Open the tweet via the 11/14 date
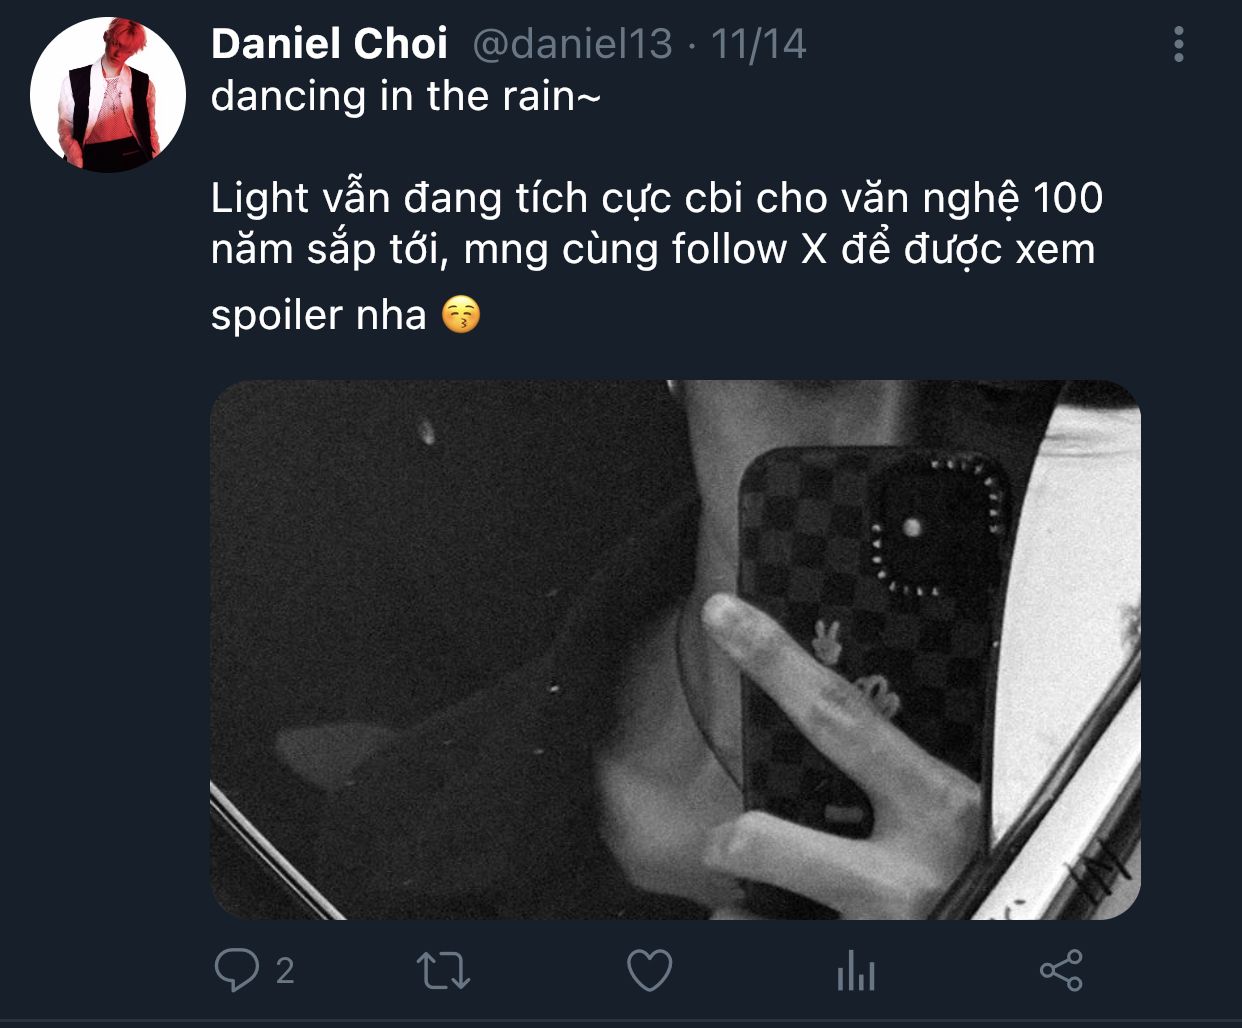Viewport: 1242px width, 1028px height. pyautogui.click(x=758, y=44)
